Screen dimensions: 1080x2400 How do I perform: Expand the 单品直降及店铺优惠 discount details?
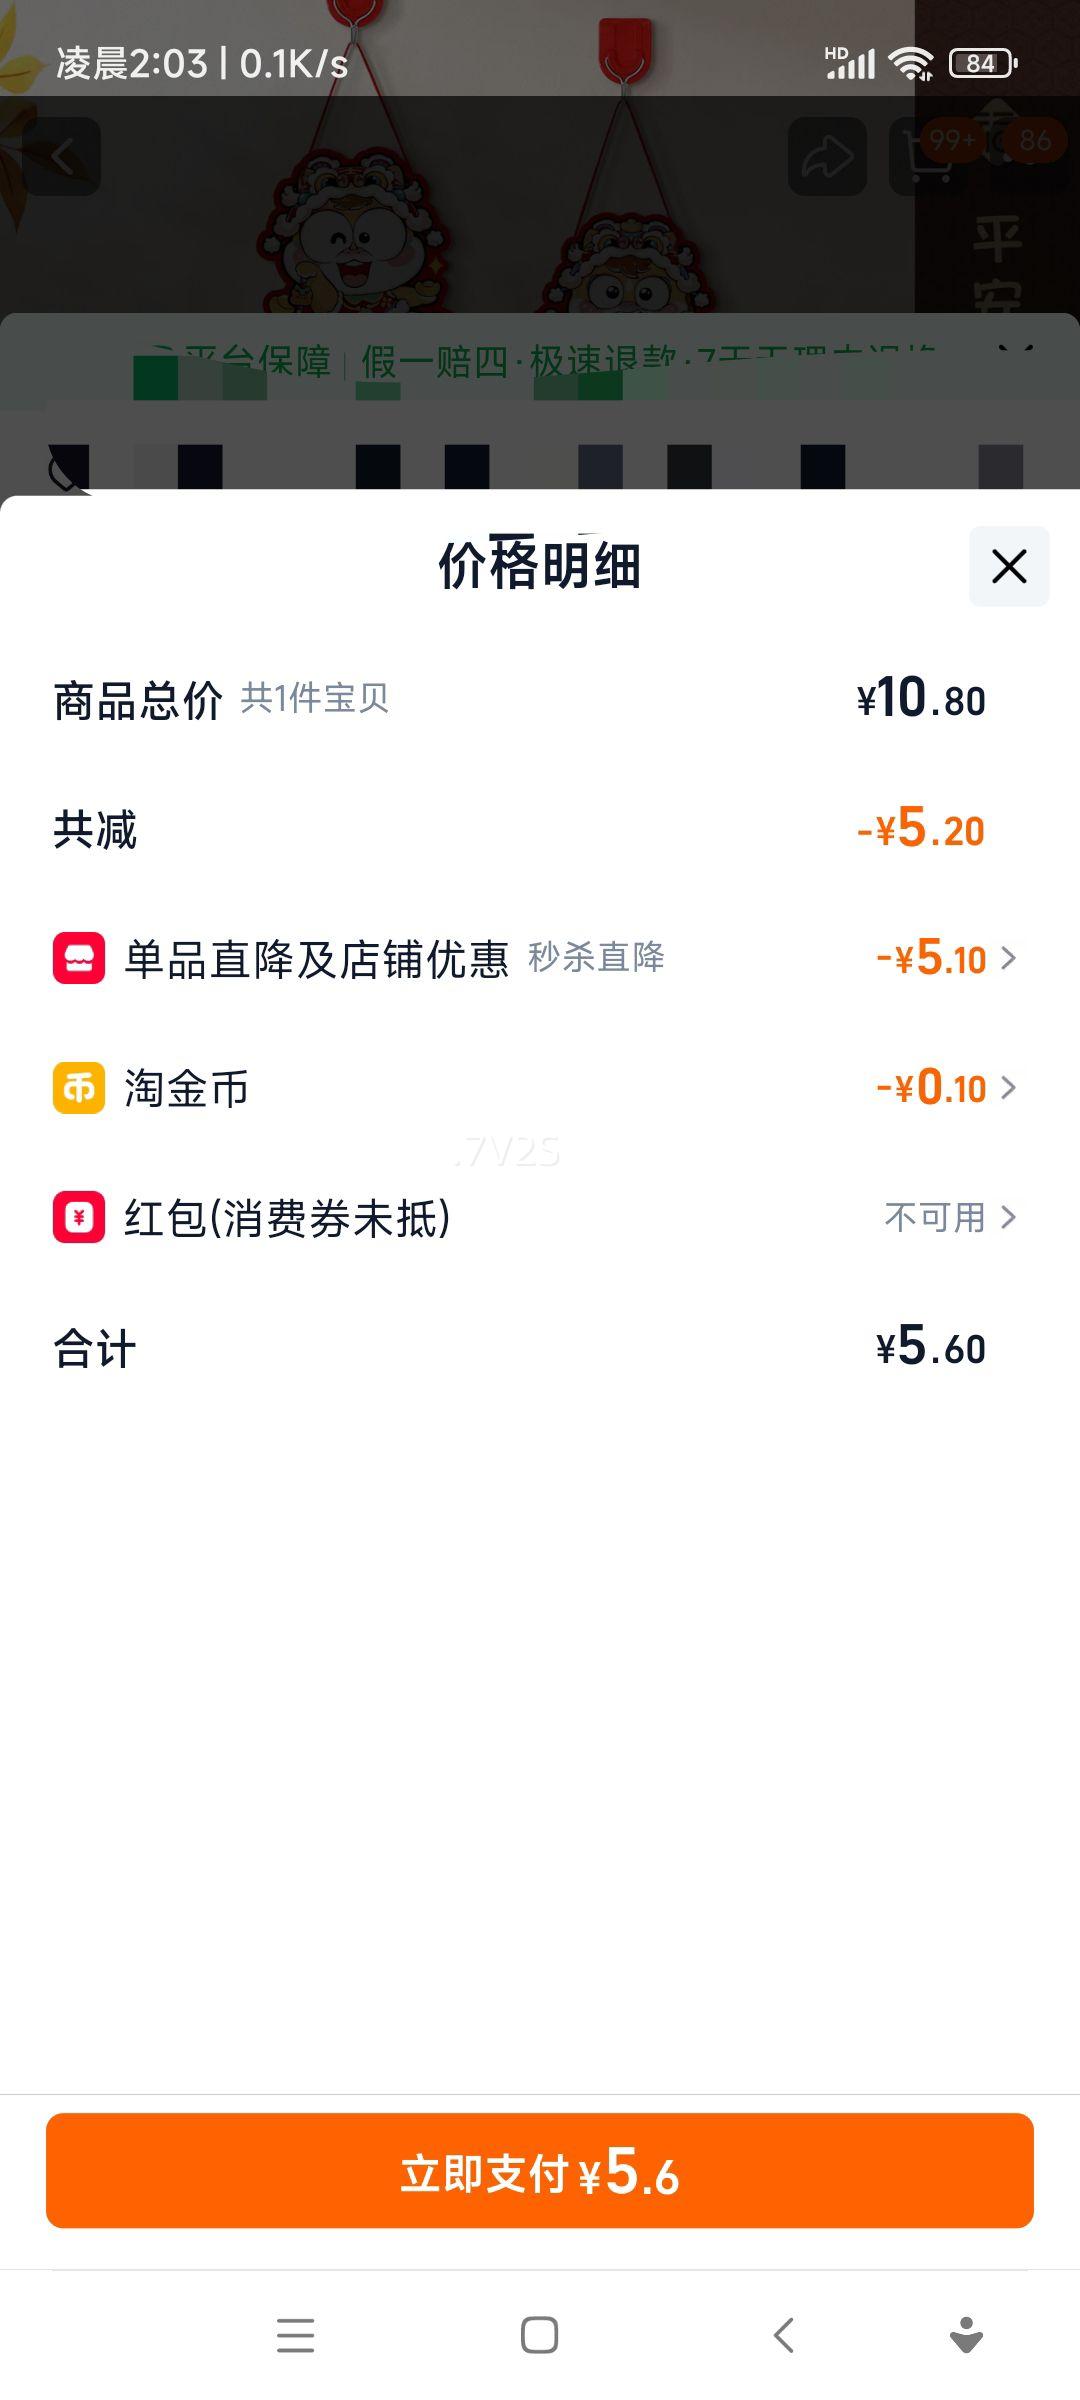[x=945, y=958]
